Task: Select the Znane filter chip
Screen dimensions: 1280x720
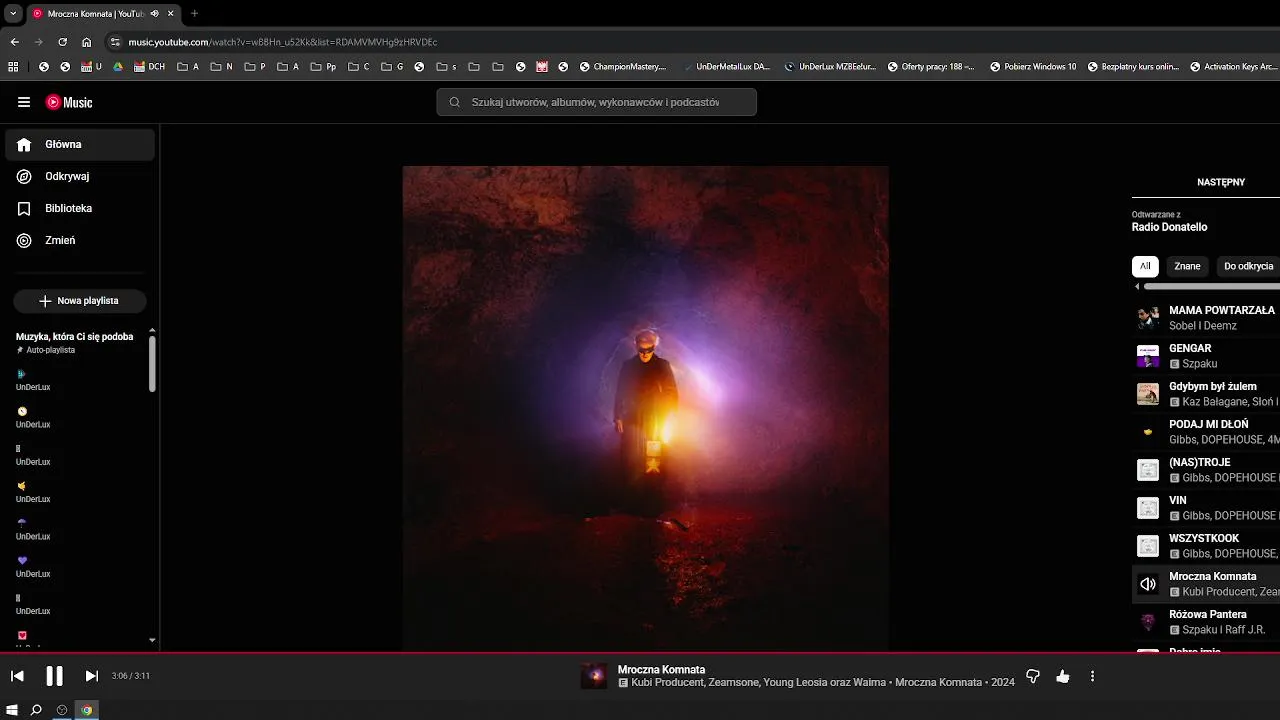Action: tap(1187, 266)
